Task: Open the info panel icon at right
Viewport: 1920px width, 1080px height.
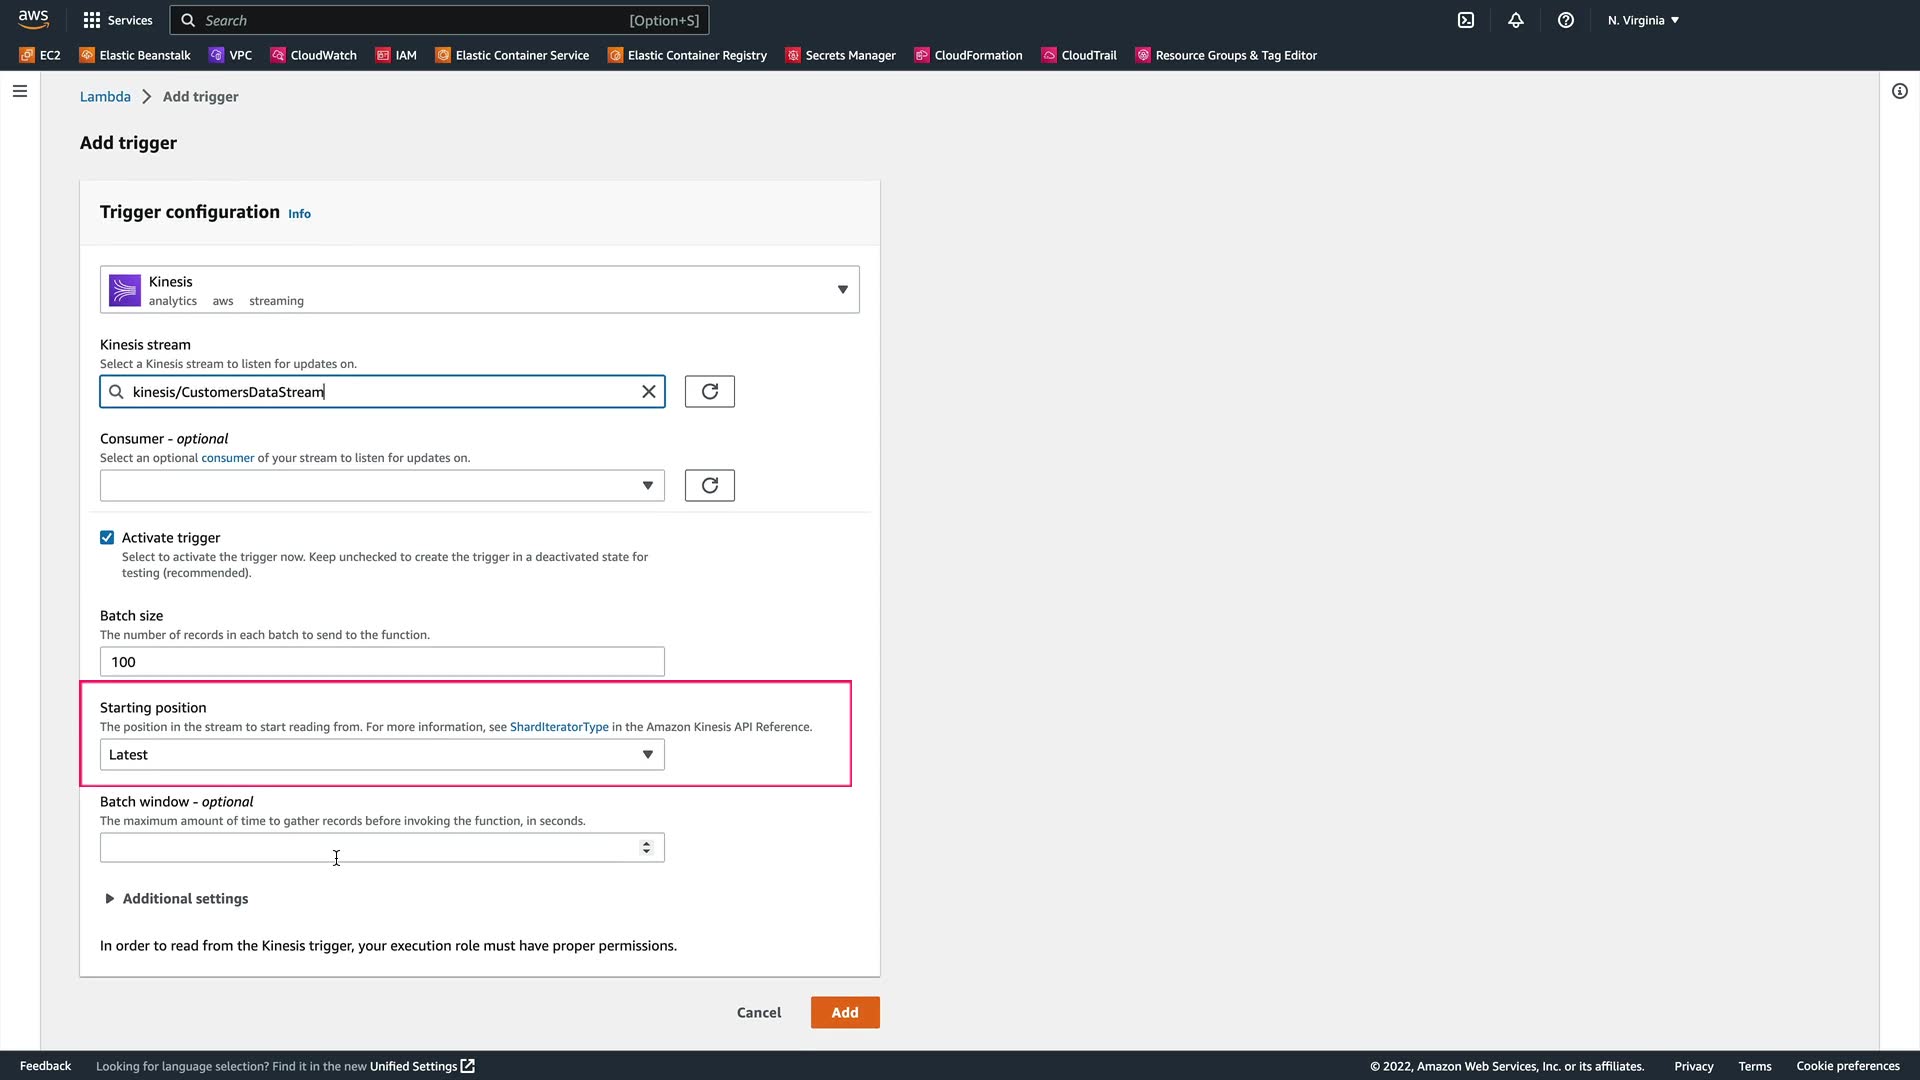Action: tap(1899, 91)
